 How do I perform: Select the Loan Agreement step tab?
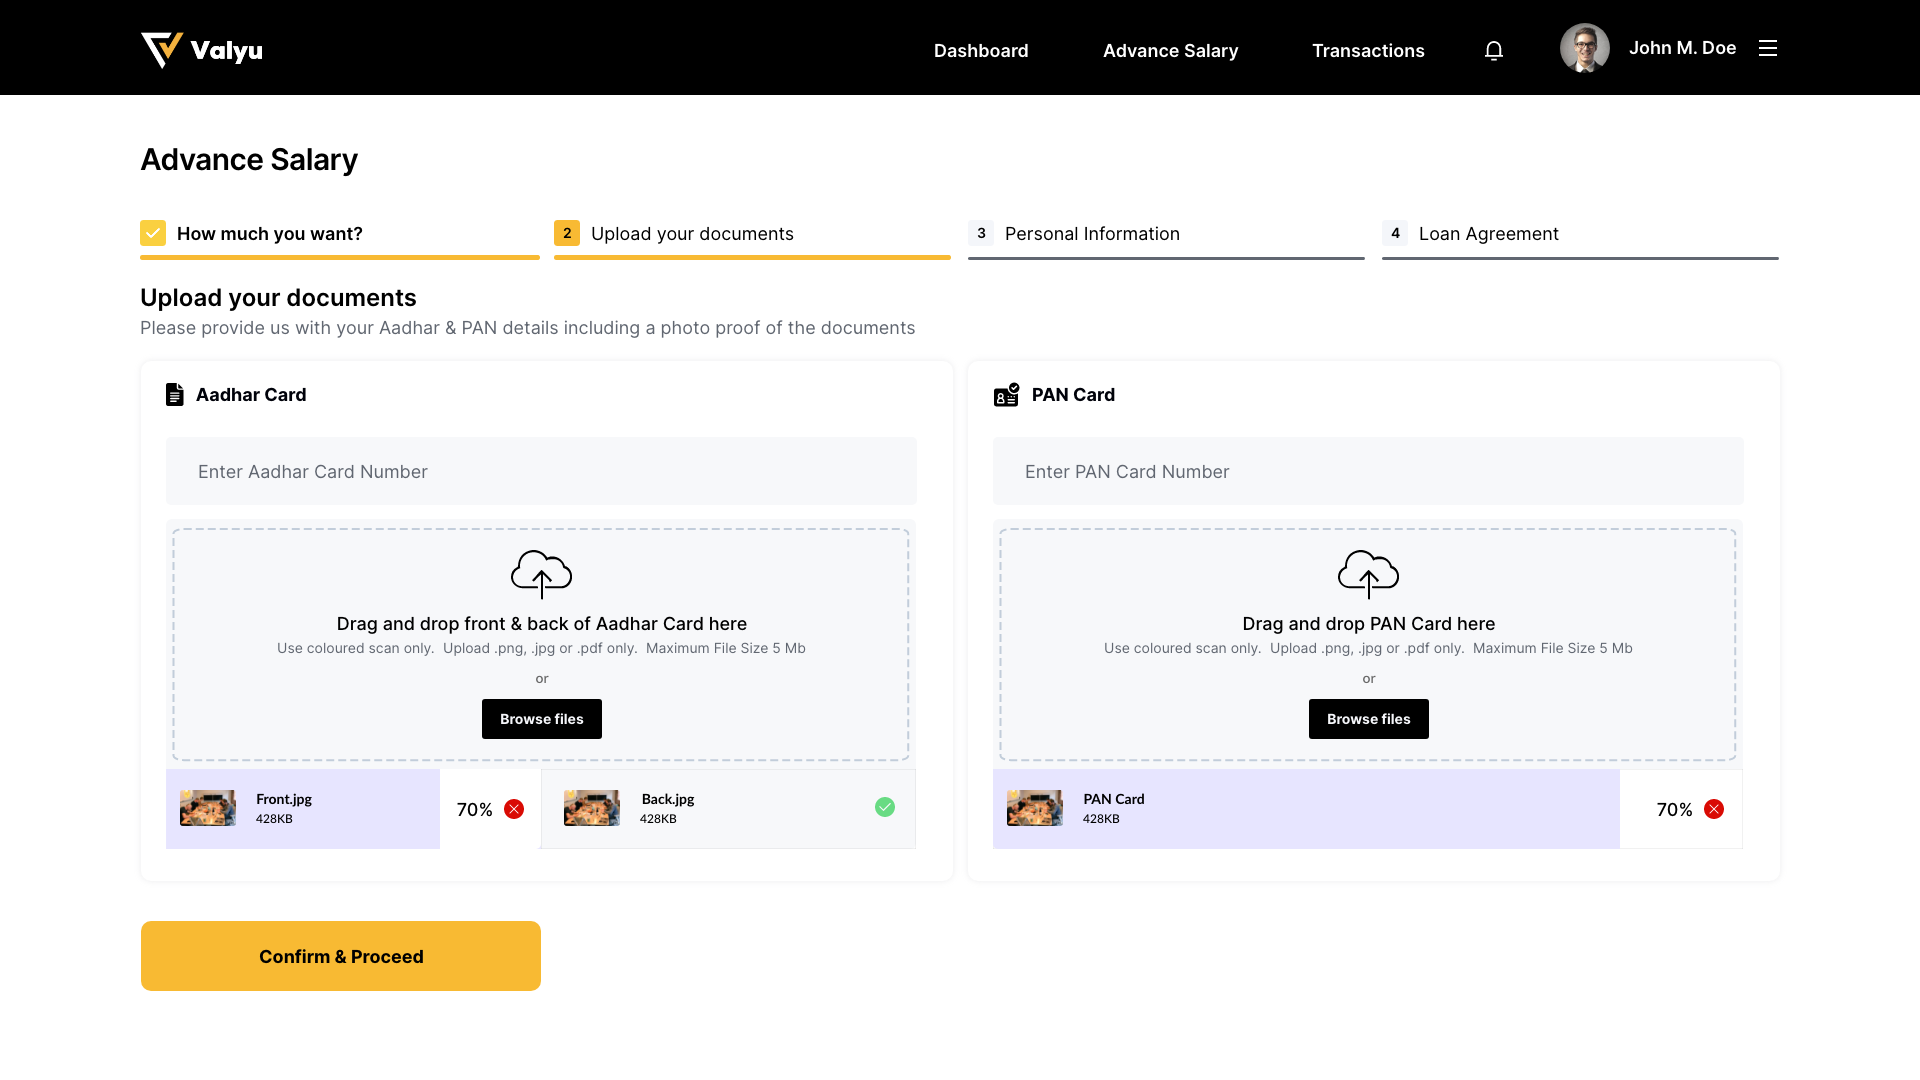pos(1487,234)
